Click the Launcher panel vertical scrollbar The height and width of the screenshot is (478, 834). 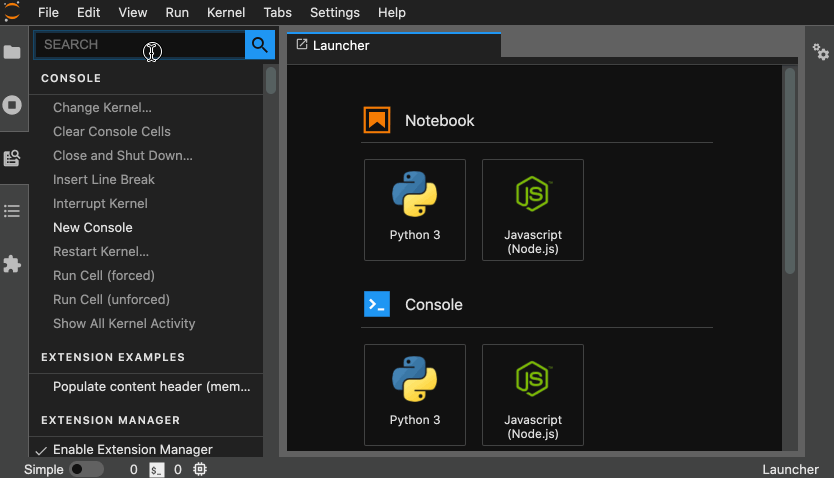click(x=790, y=170)
